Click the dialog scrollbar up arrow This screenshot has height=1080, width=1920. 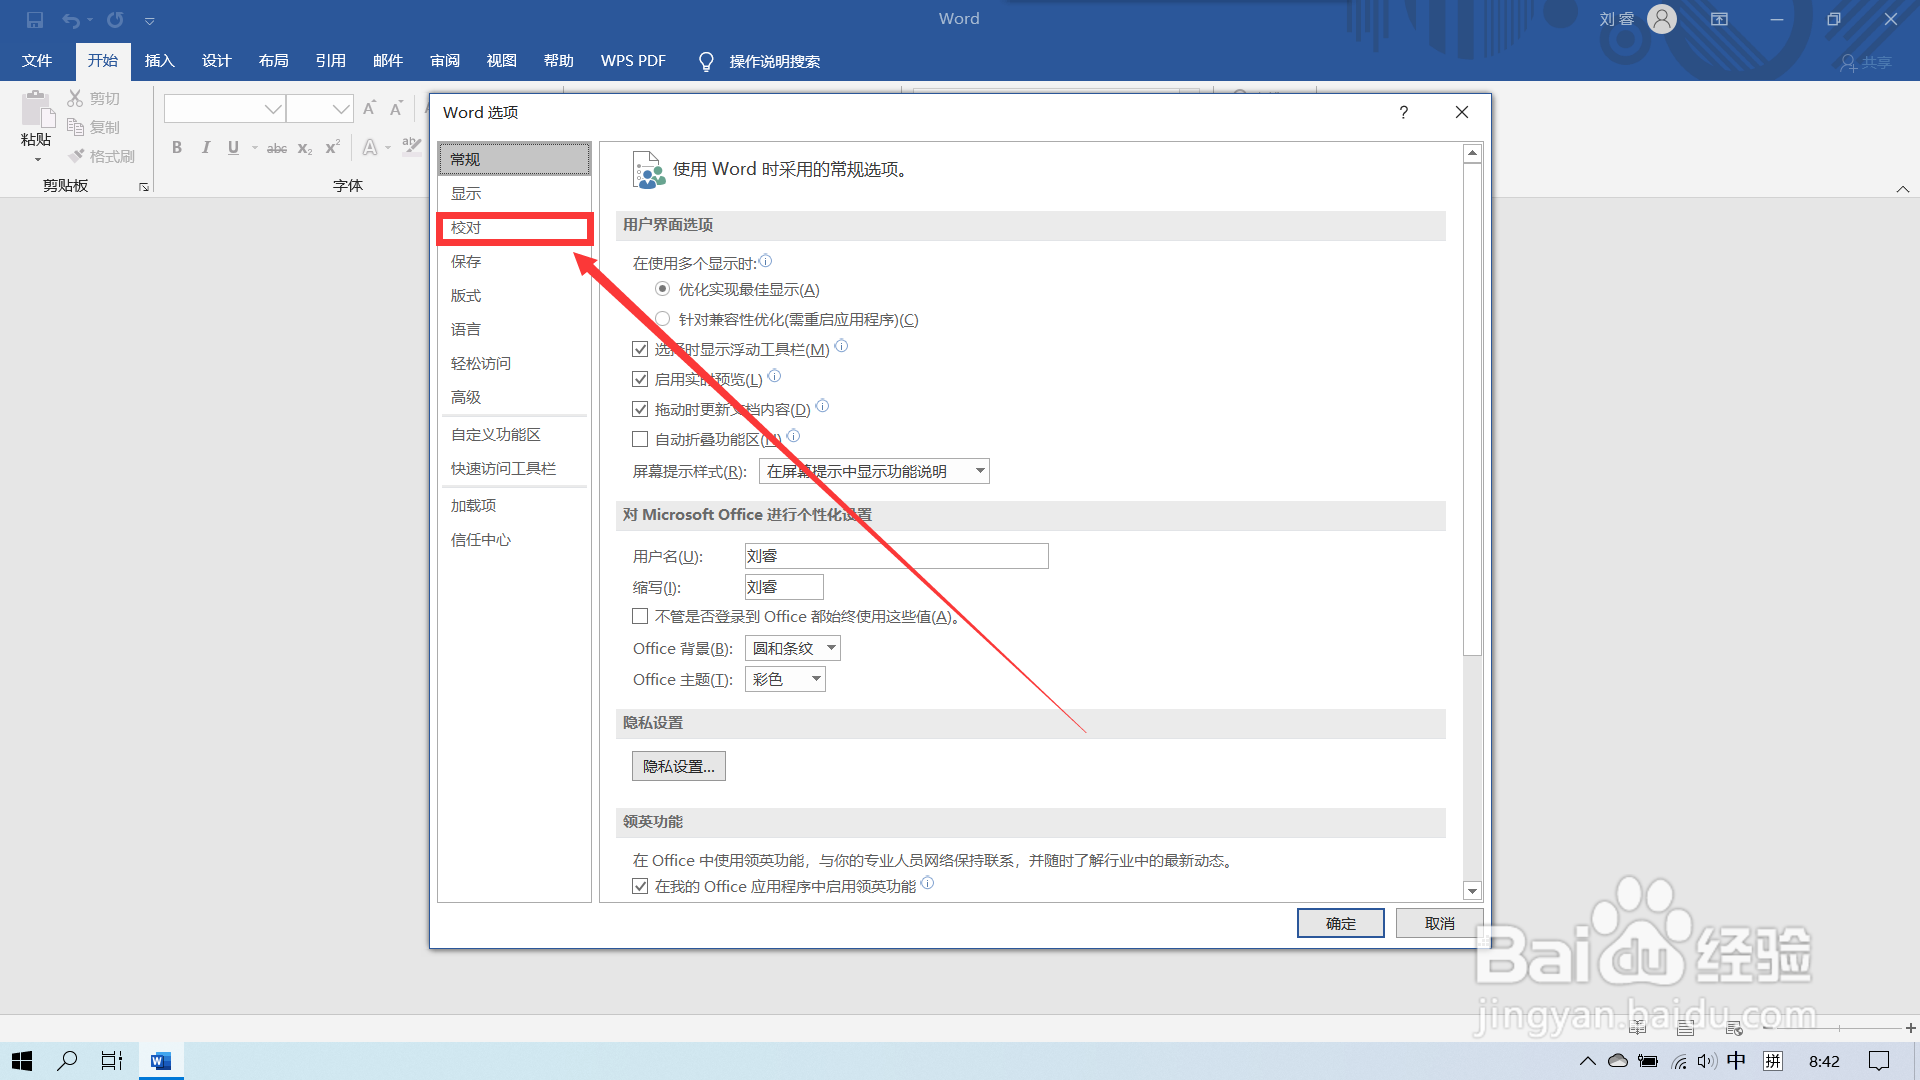1472,154
